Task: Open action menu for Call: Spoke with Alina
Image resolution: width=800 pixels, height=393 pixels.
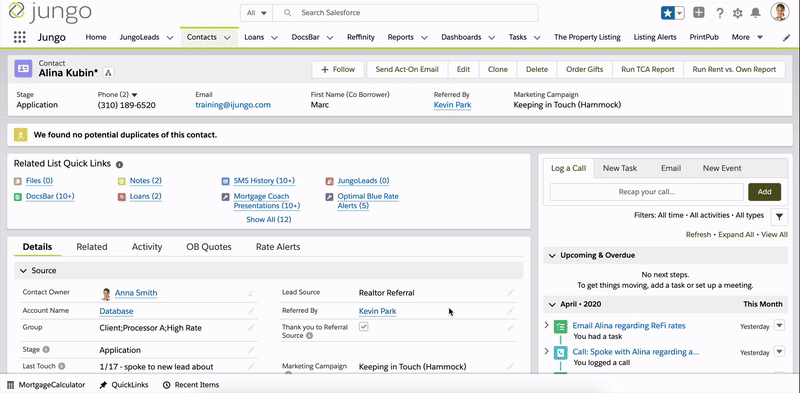Action: tap(779, 352)
